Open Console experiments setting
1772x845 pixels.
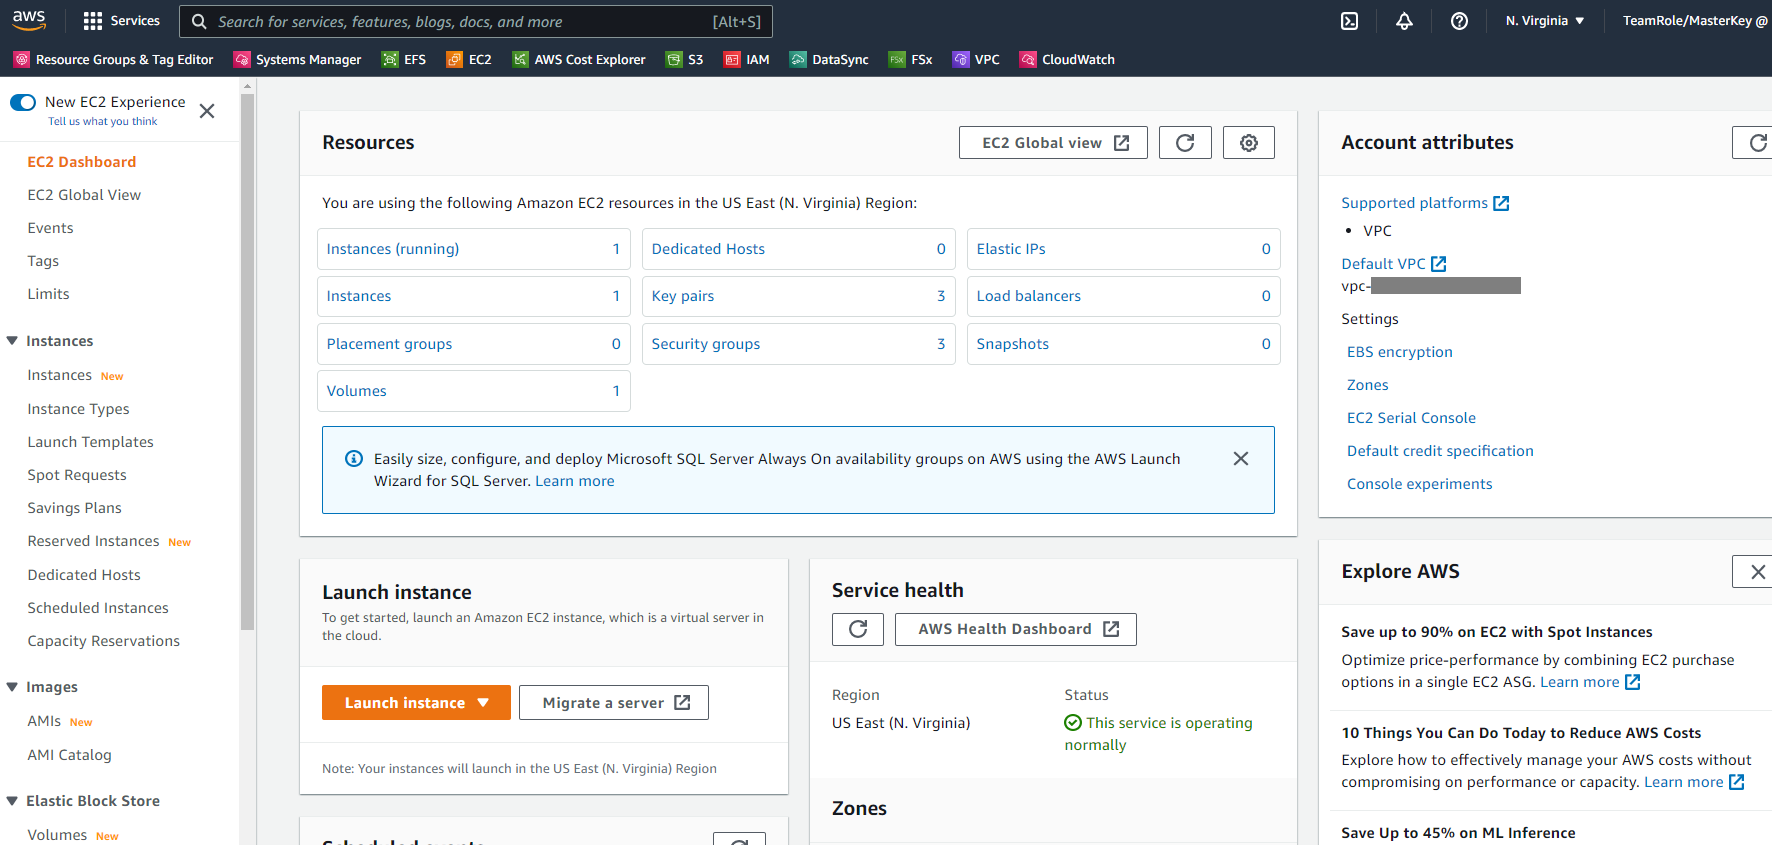pyautogui.click(x=1419, y=484)
